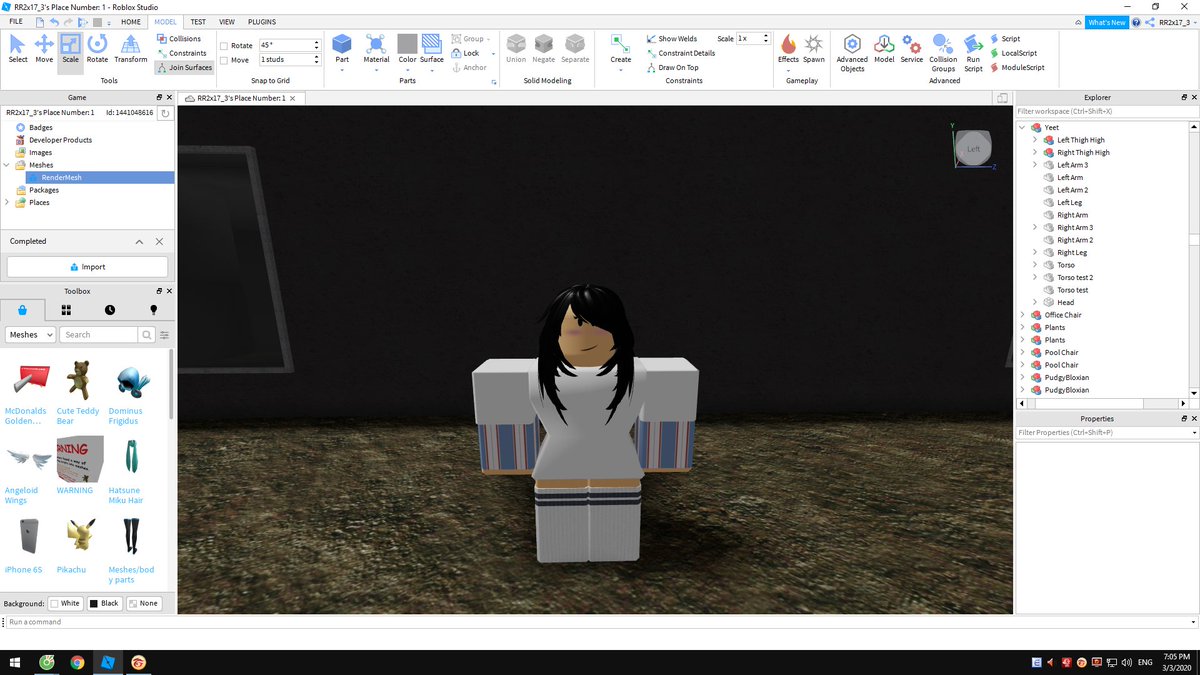Open the Service insert dialog
Image resolution: width=1200 pixels, height=675 pixels.
[x=912, y=49]
